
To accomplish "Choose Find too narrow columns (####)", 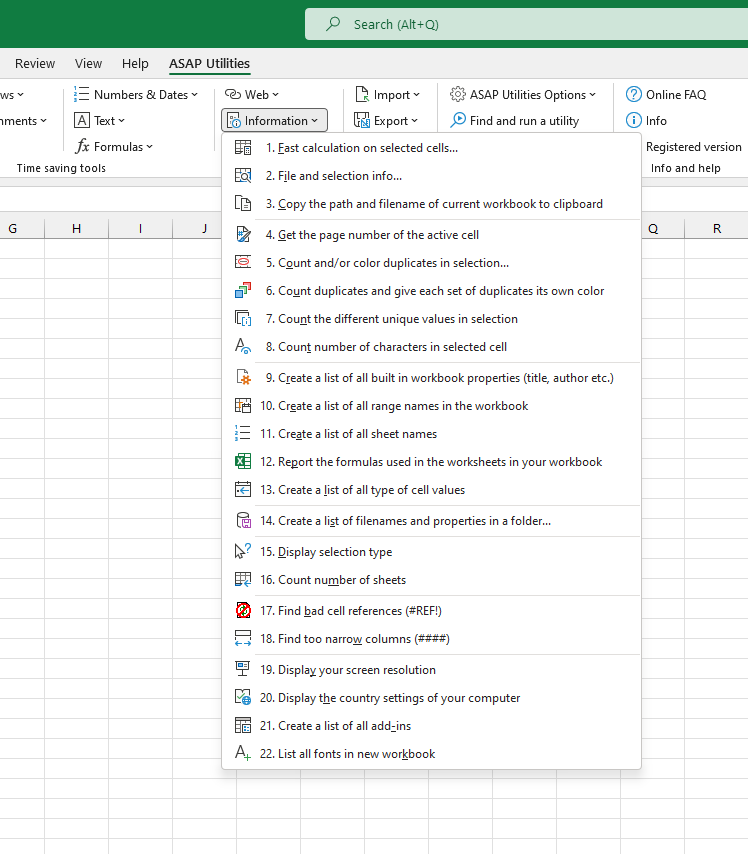I will click(x=431, y=638).
